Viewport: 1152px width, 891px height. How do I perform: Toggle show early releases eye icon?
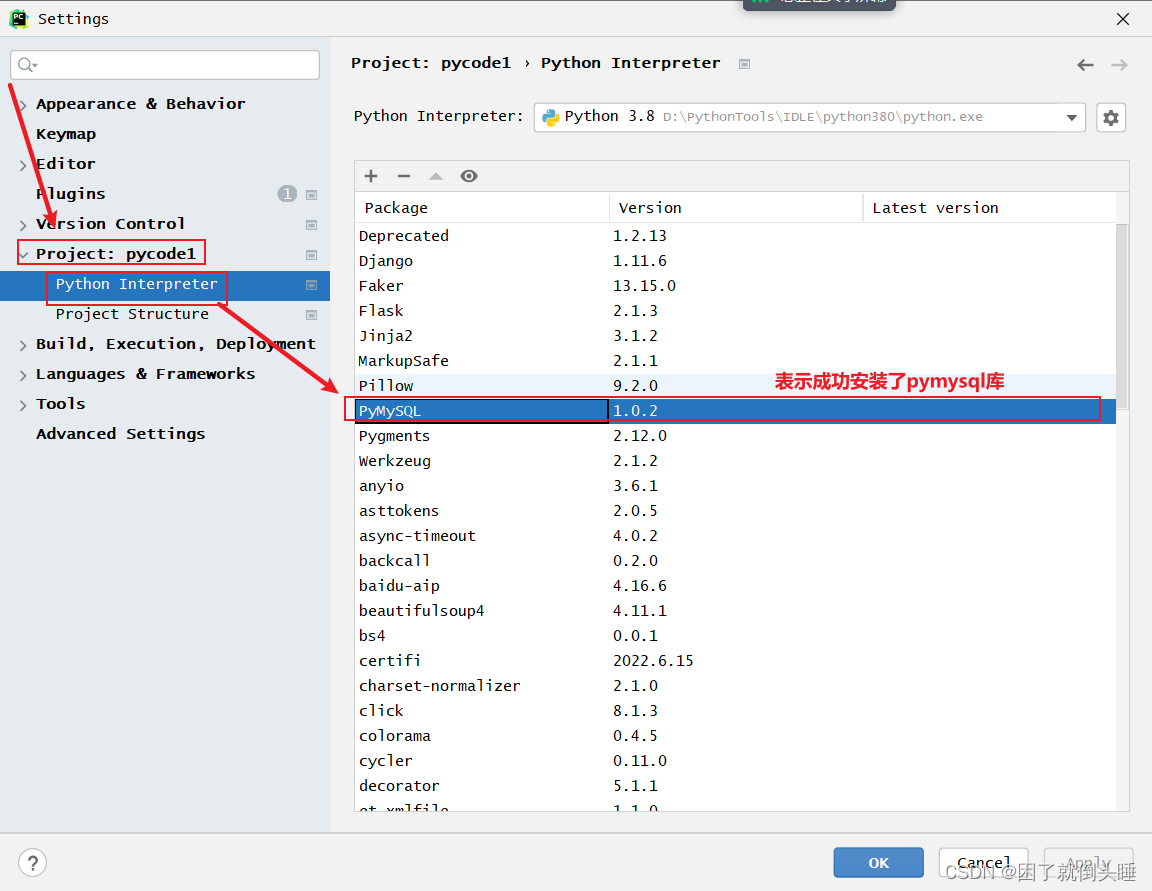coord(469,176)
